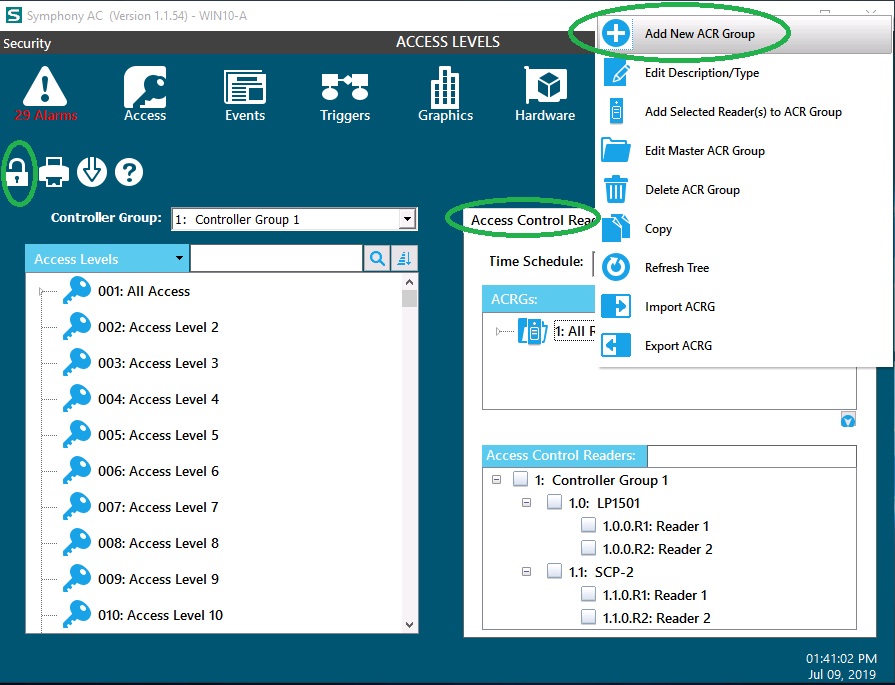The width and height of the screenshot is (895, 685).
Task: Click the Import ACRG arrow icon
Action: coord(616,306)
